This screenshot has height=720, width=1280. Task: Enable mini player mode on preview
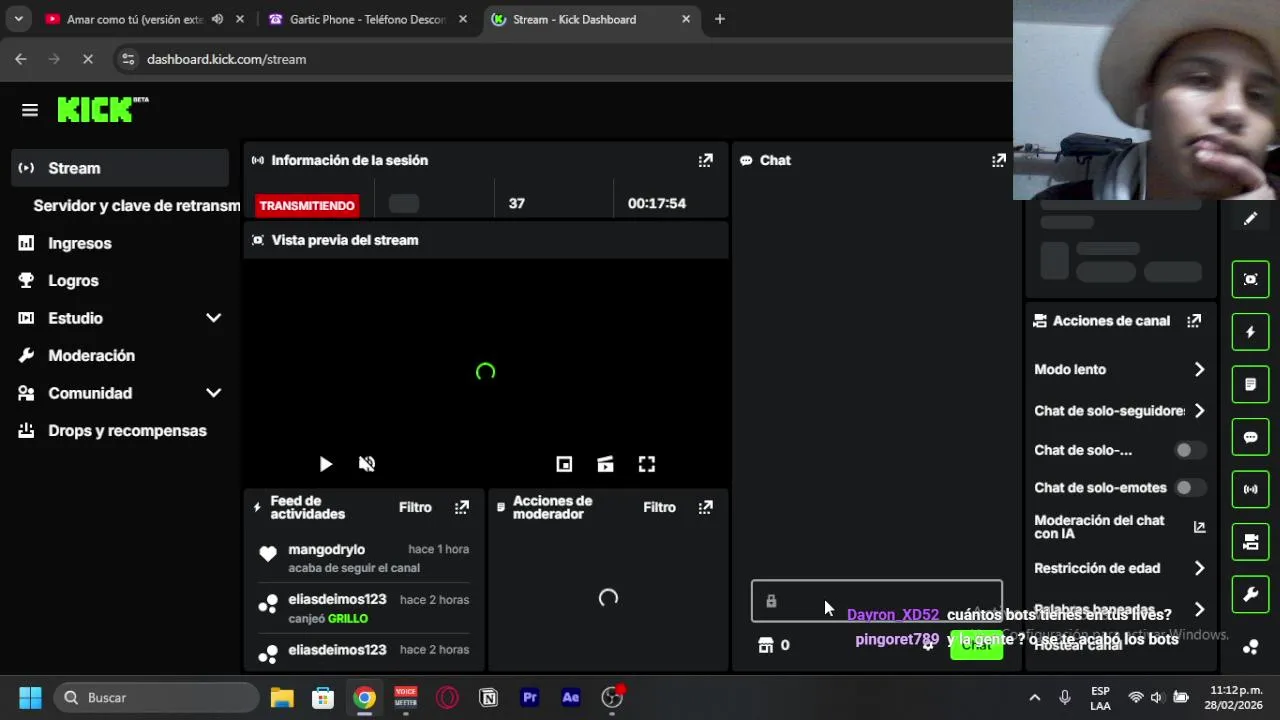(564, 464)
